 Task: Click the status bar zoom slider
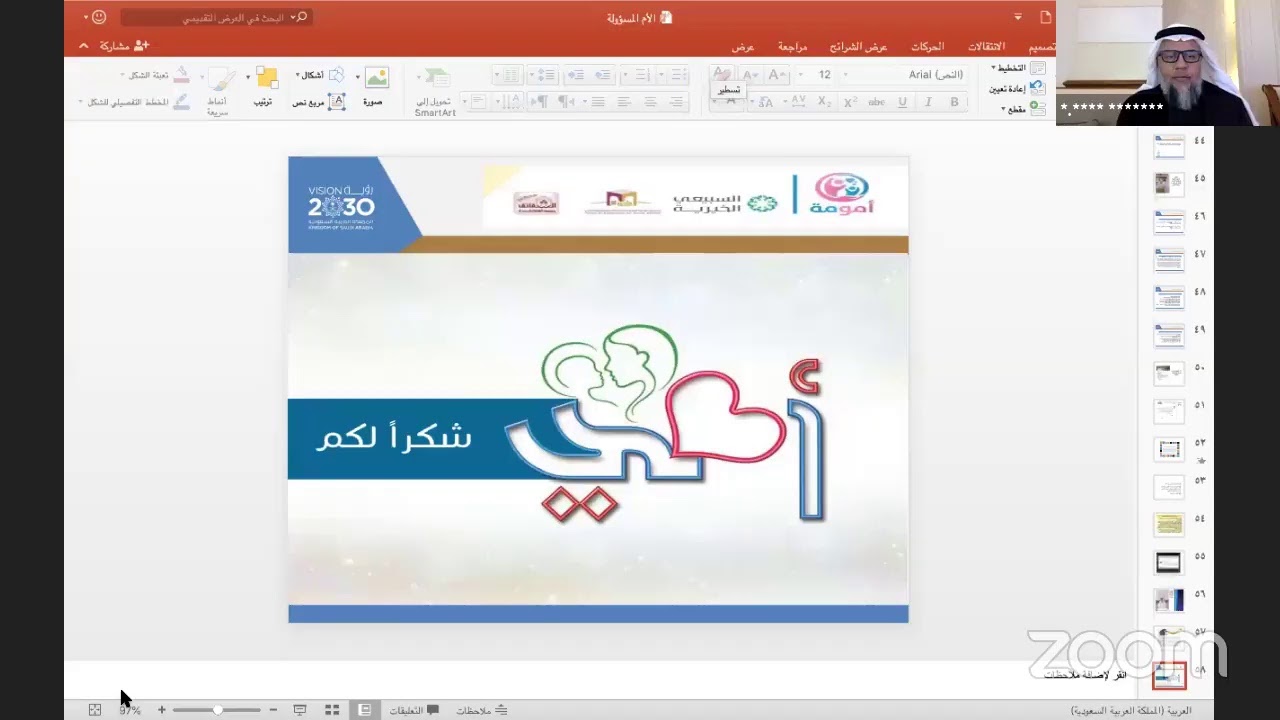point(217,710)
